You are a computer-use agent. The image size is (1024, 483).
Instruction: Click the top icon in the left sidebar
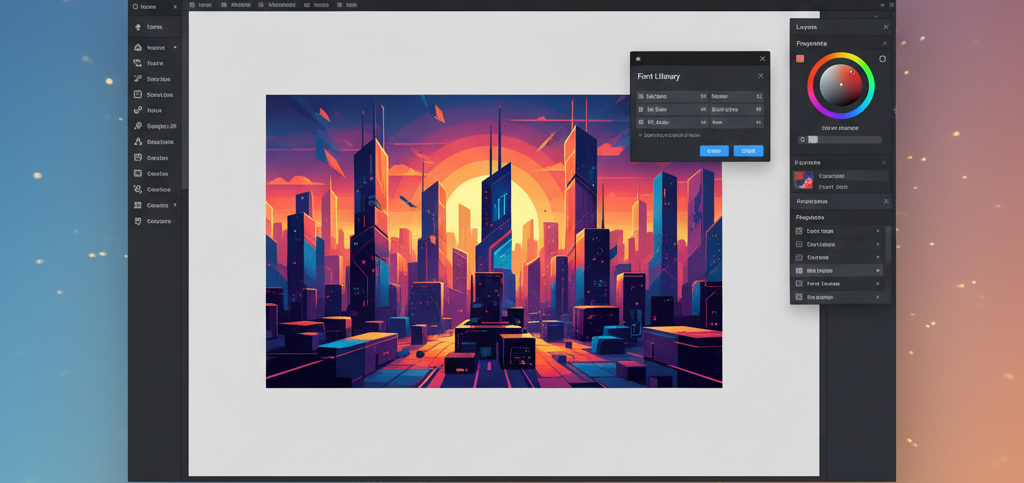(137, 27)
